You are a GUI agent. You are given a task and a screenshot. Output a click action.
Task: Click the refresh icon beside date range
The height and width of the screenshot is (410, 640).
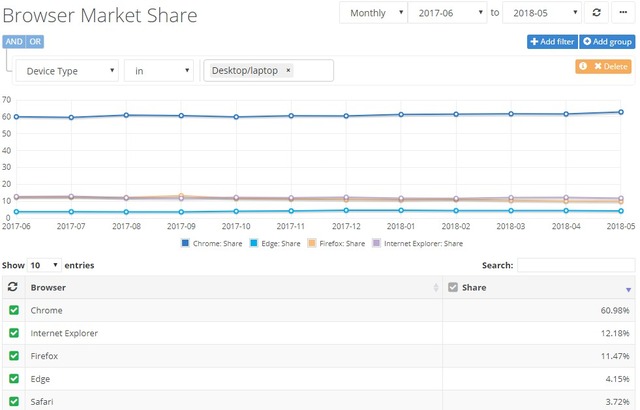pyautogui.click(x=597, y=13)
